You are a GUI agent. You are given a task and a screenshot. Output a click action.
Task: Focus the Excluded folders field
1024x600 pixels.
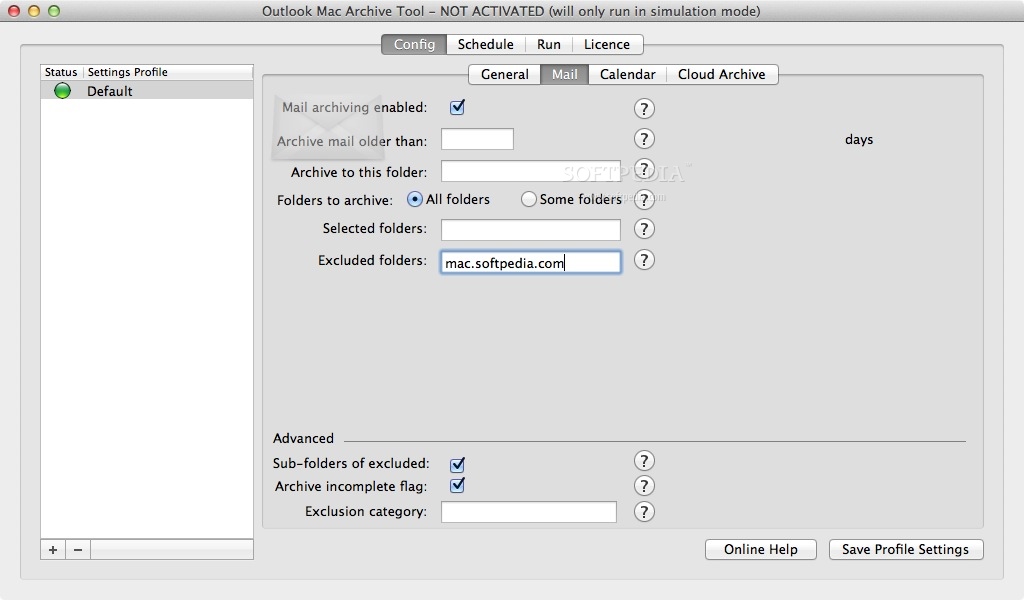click(531, 262)
